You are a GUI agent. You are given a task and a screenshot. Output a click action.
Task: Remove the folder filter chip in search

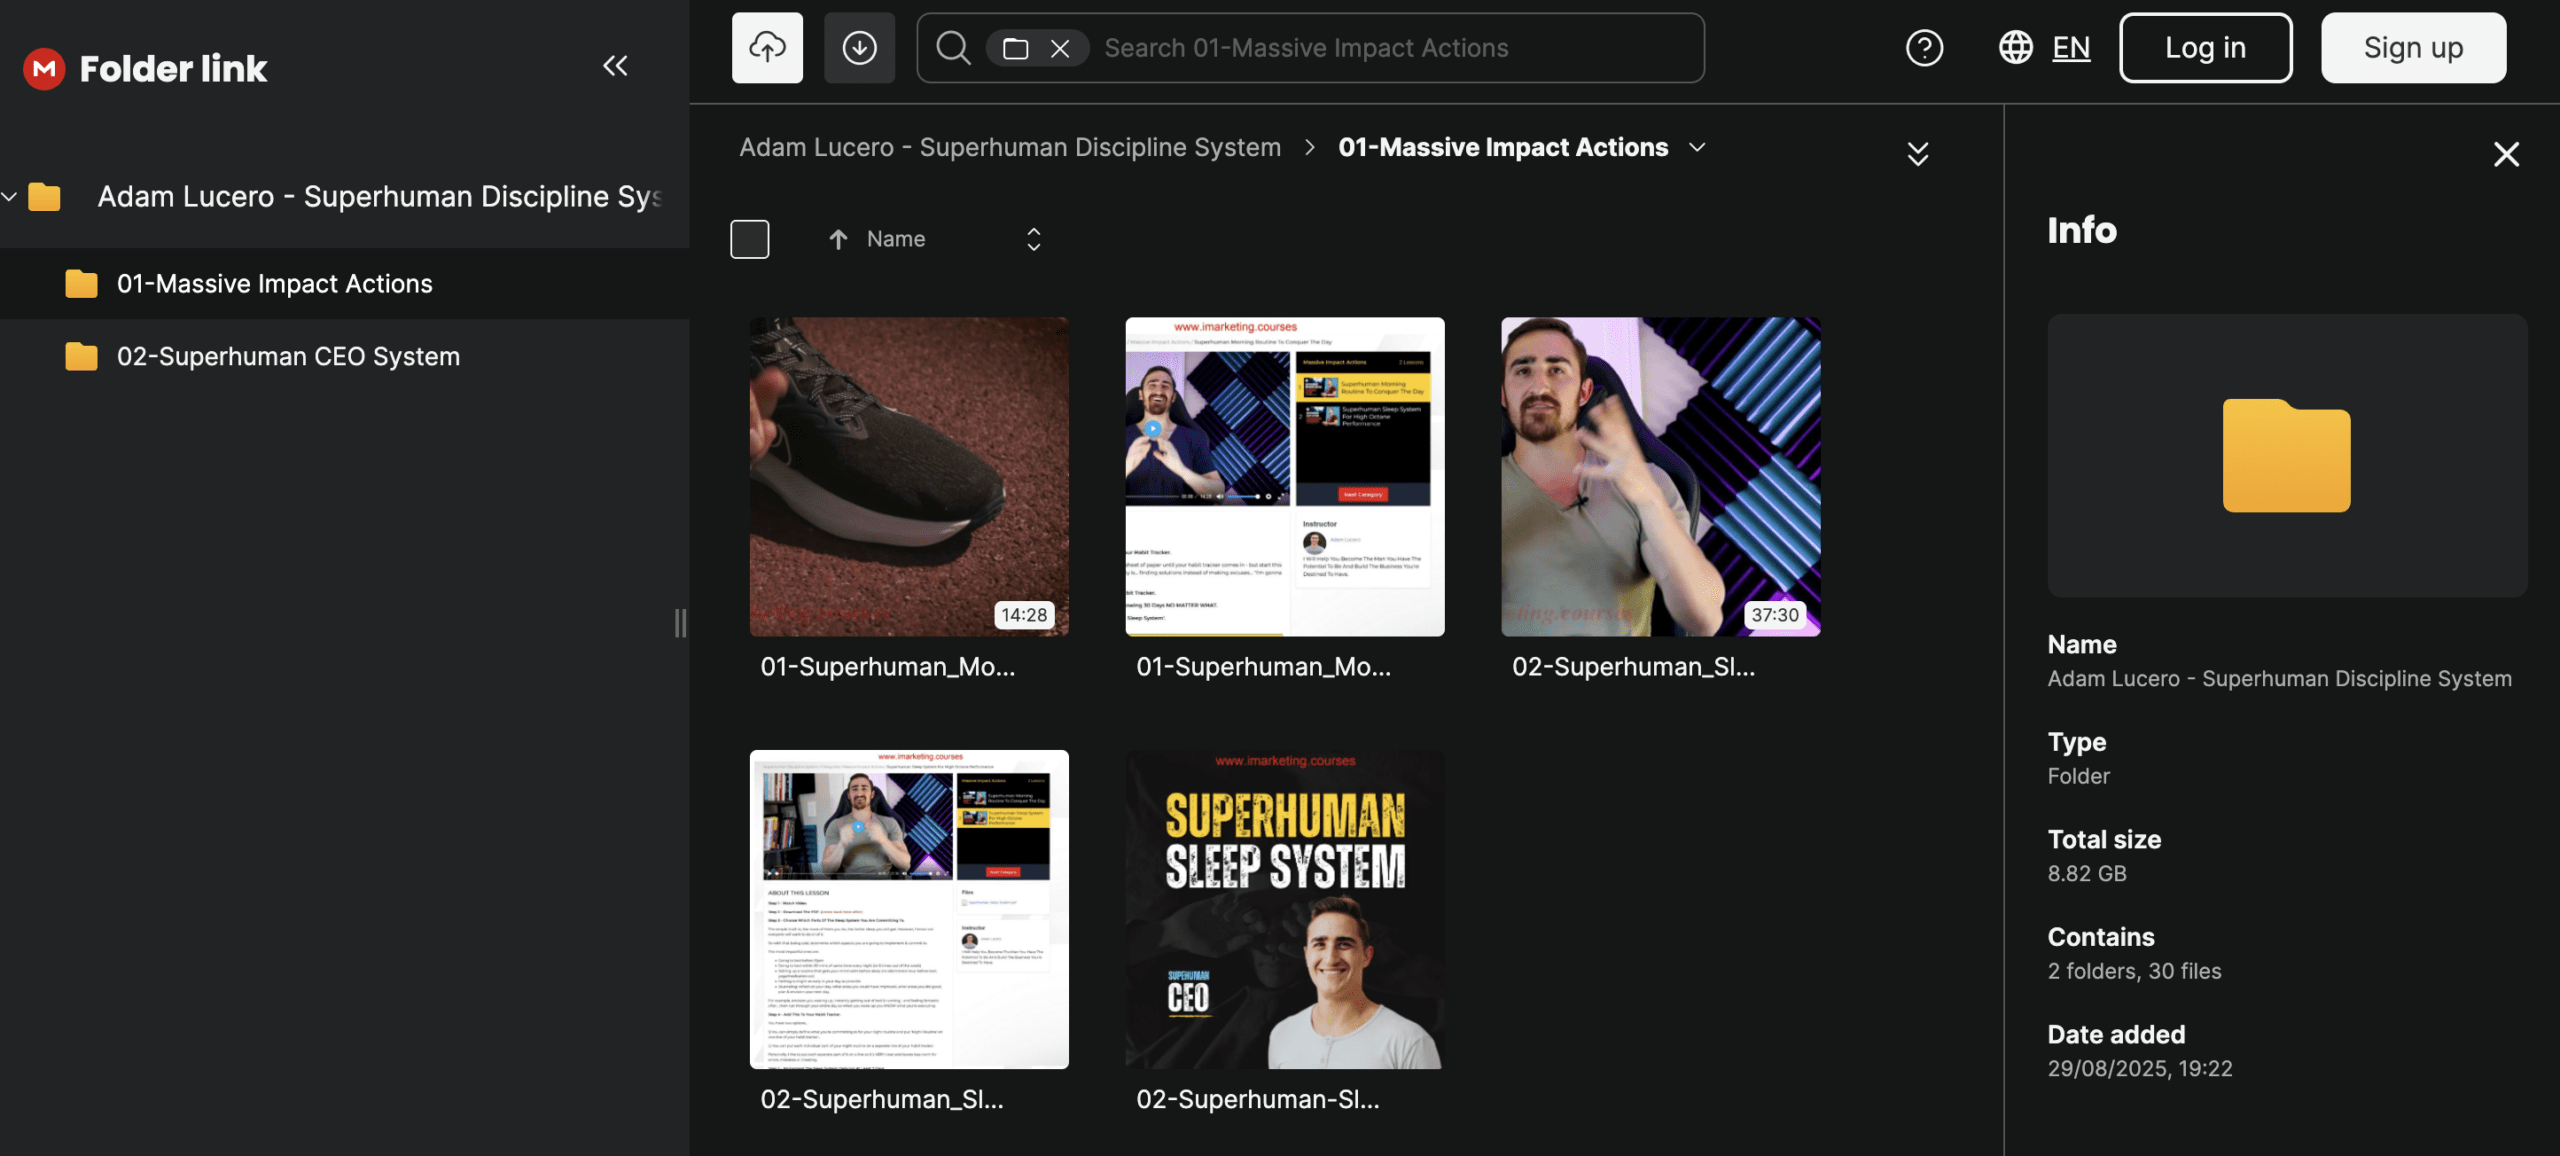[1060, 48]
